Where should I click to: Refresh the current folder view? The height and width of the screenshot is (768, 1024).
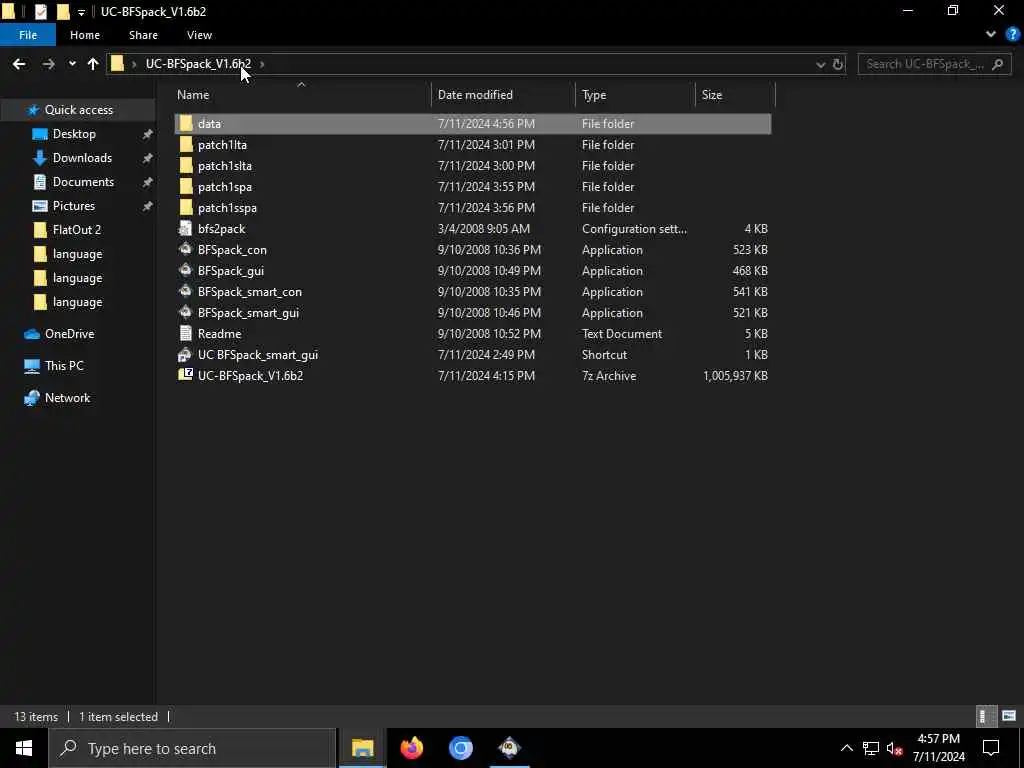(x=838, y=64)
